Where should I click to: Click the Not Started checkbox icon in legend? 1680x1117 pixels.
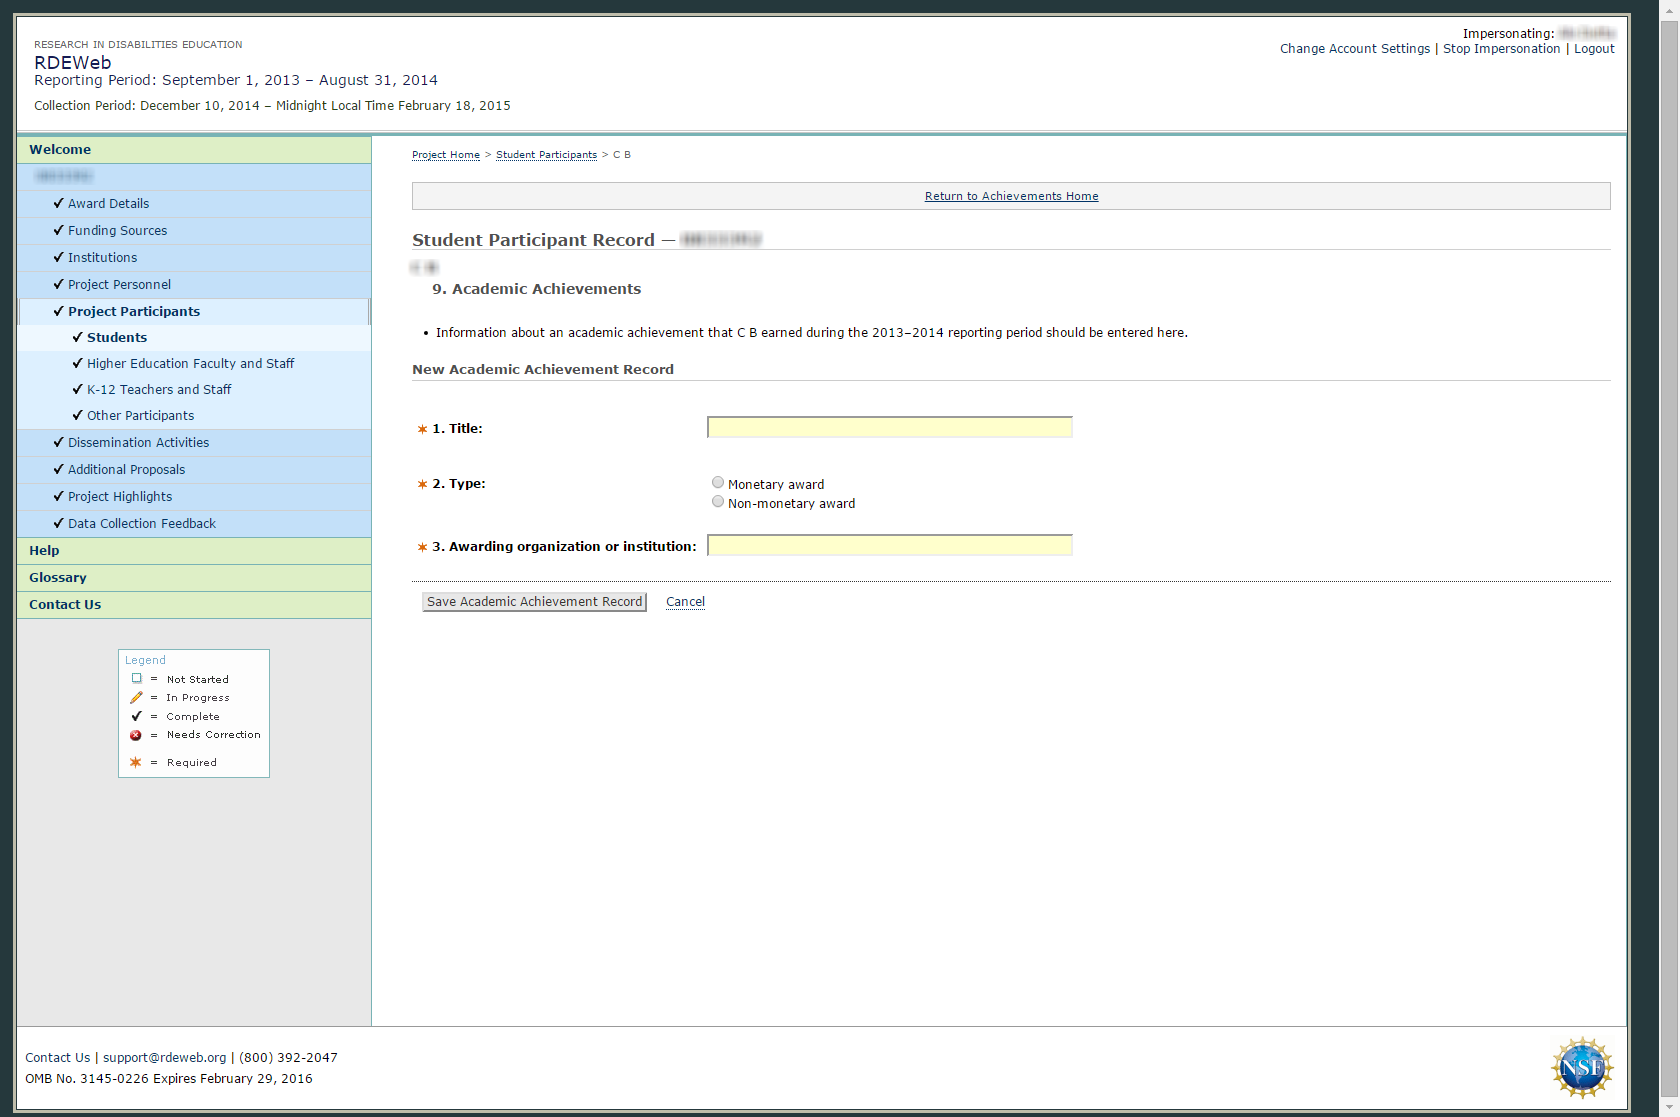137,679
